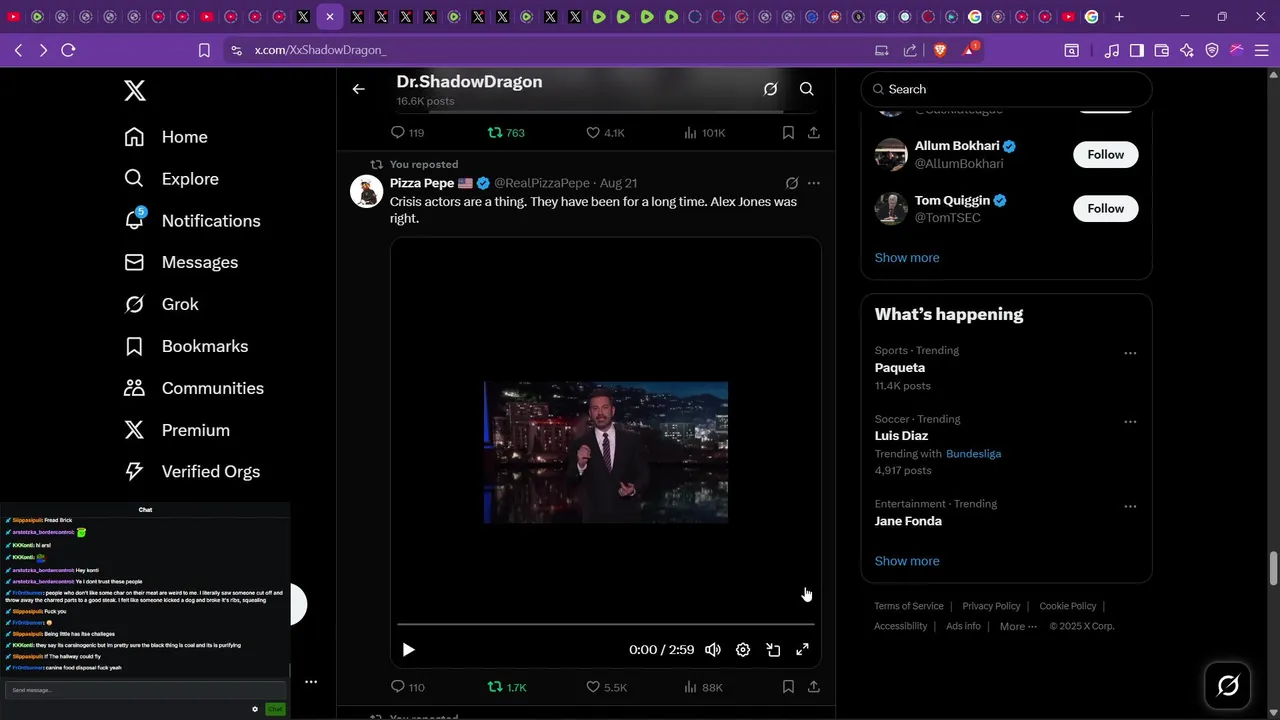Bookmark the Pizza Pepe post
The image size is (1280, 720).
pyautogui.click(x=788, y=687)
